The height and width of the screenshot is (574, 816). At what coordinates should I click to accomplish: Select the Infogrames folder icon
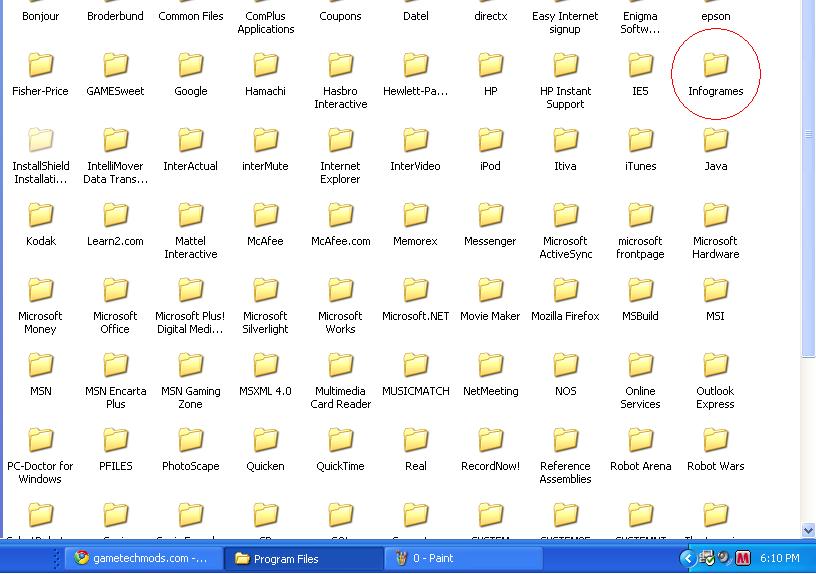click(x=716, y=65)
